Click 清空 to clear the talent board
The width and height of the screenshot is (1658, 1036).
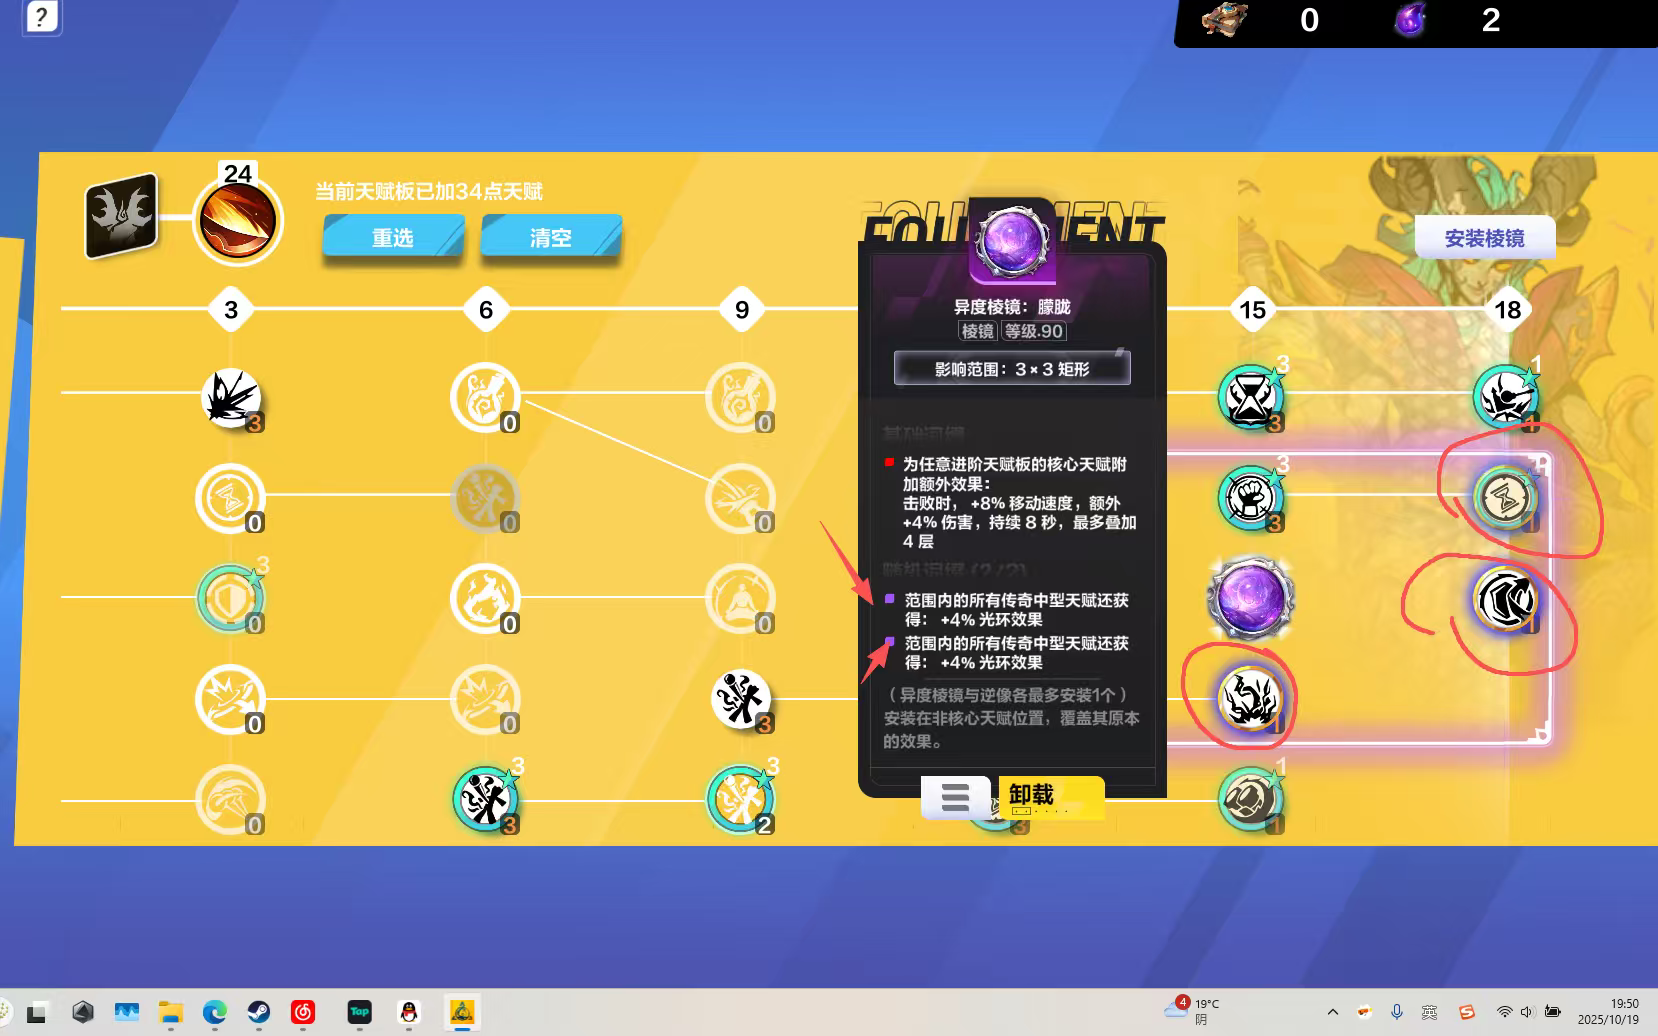click(x=550, y=237)
